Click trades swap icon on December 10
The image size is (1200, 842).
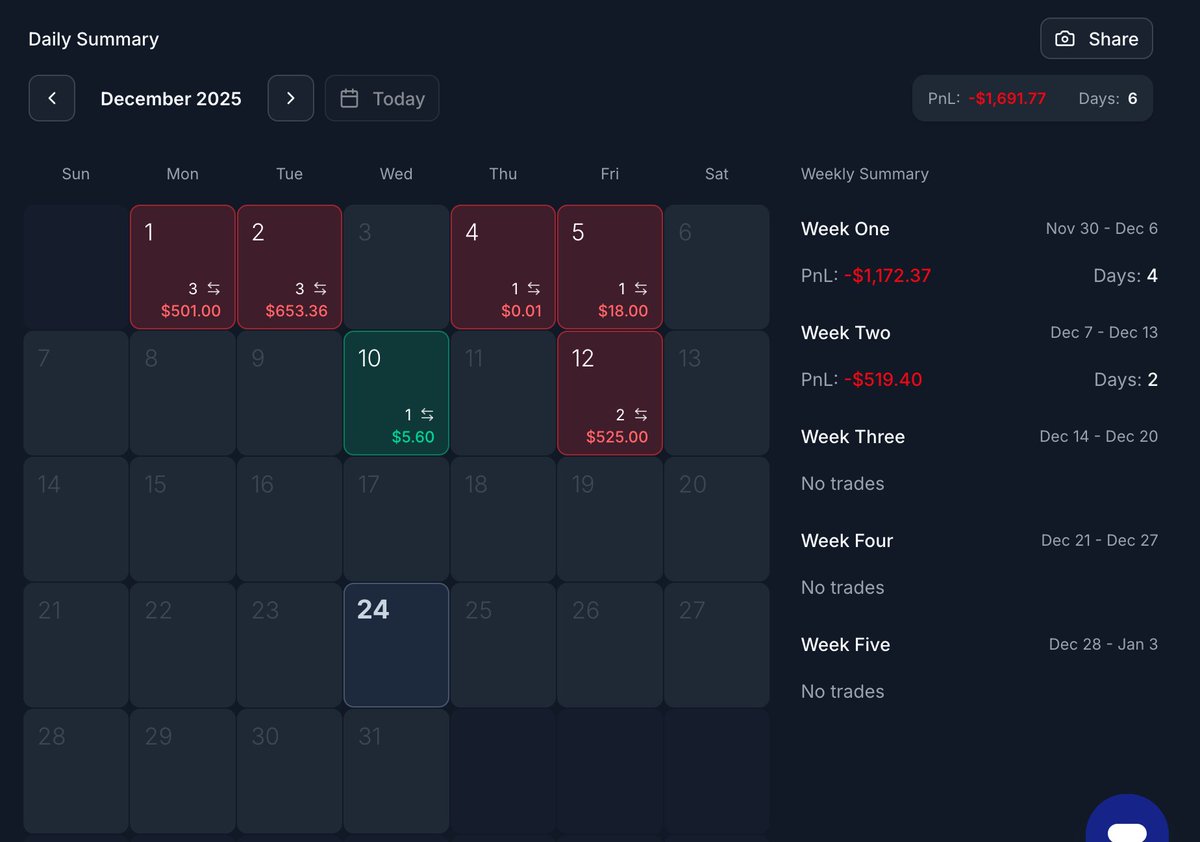(427, 414)
